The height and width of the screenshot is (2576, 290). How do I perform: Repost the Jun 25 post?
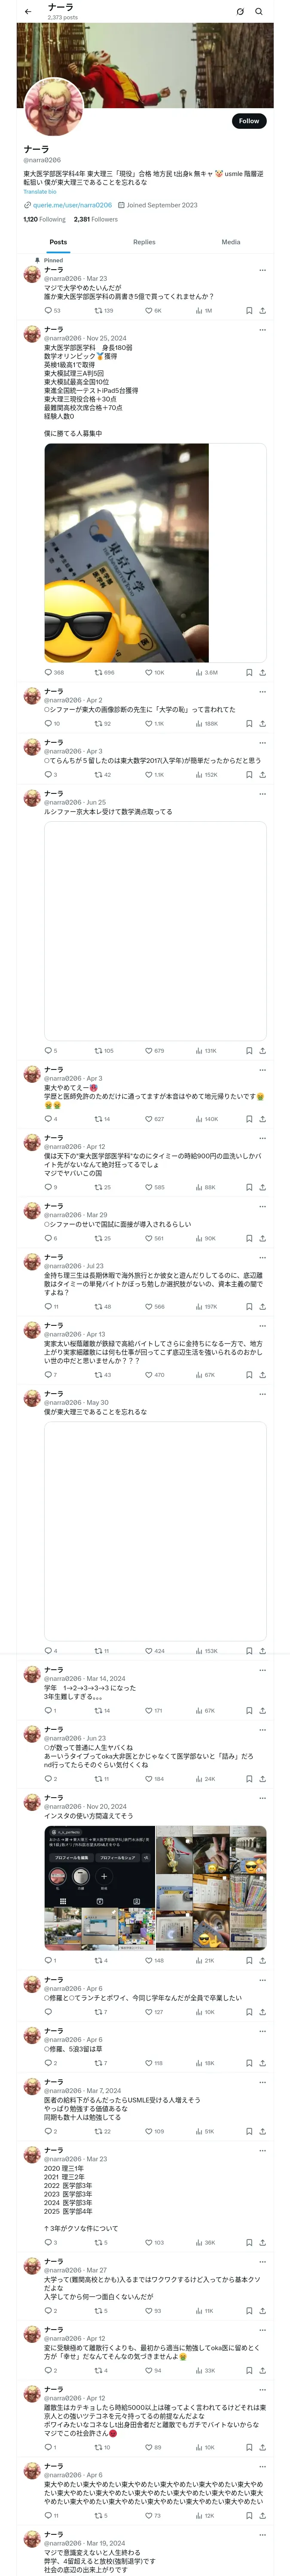click(x=98, y=1051)
